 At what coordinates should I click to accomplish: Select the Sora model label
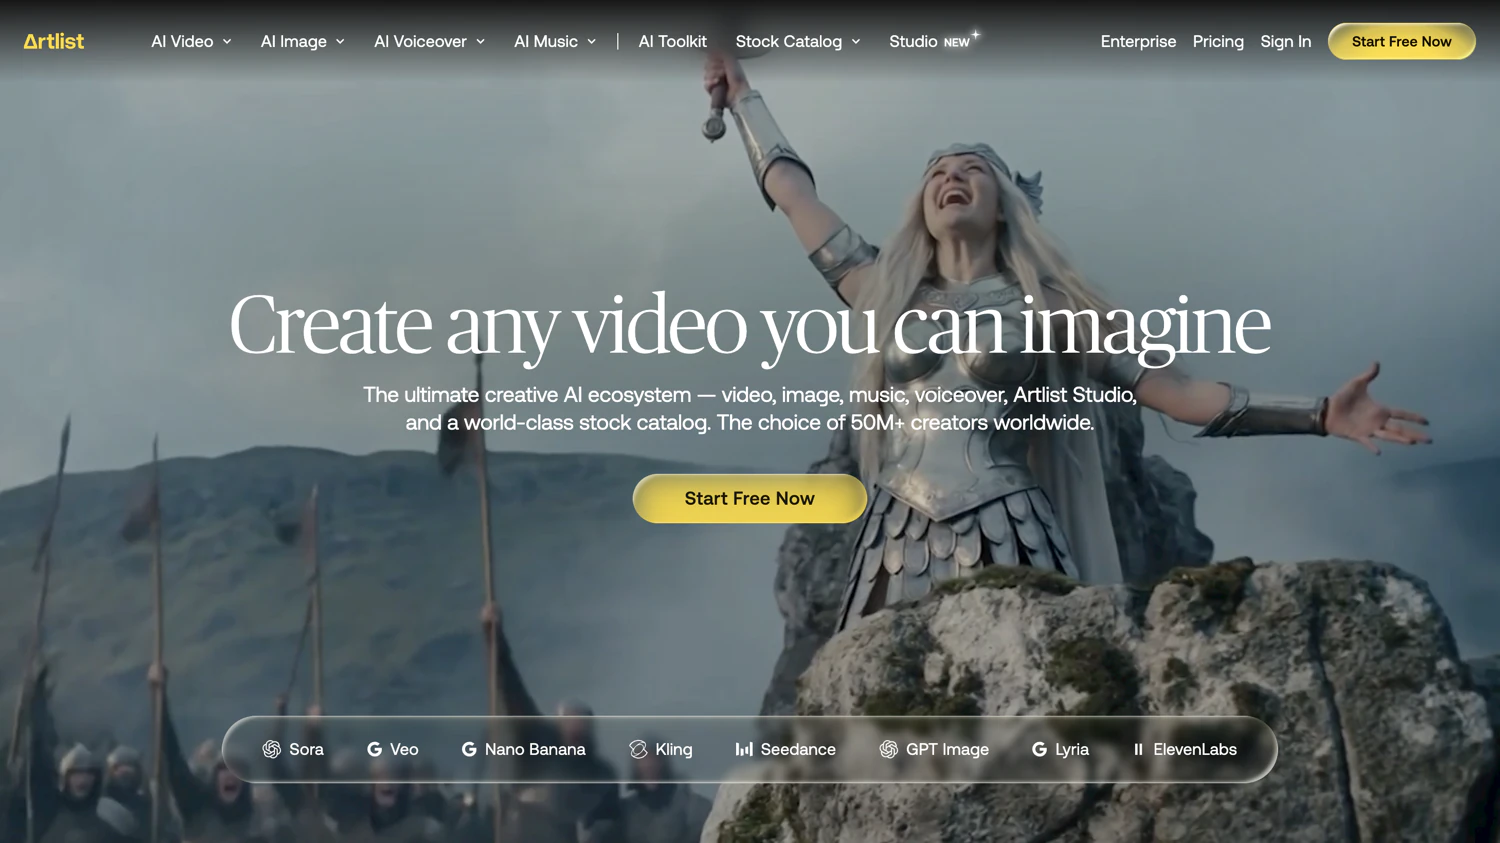(x=306, y=749)
